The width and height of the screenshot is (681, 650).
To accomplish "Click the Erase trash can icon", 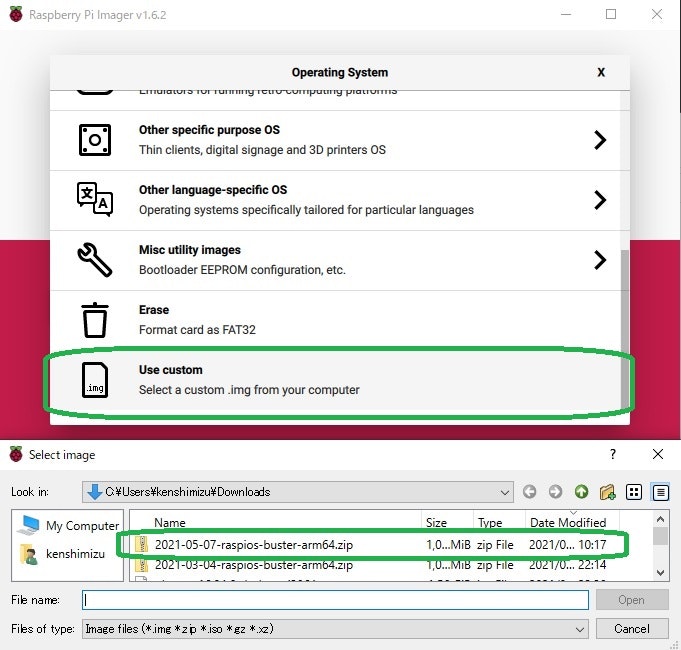I will [x=95, y=320].
